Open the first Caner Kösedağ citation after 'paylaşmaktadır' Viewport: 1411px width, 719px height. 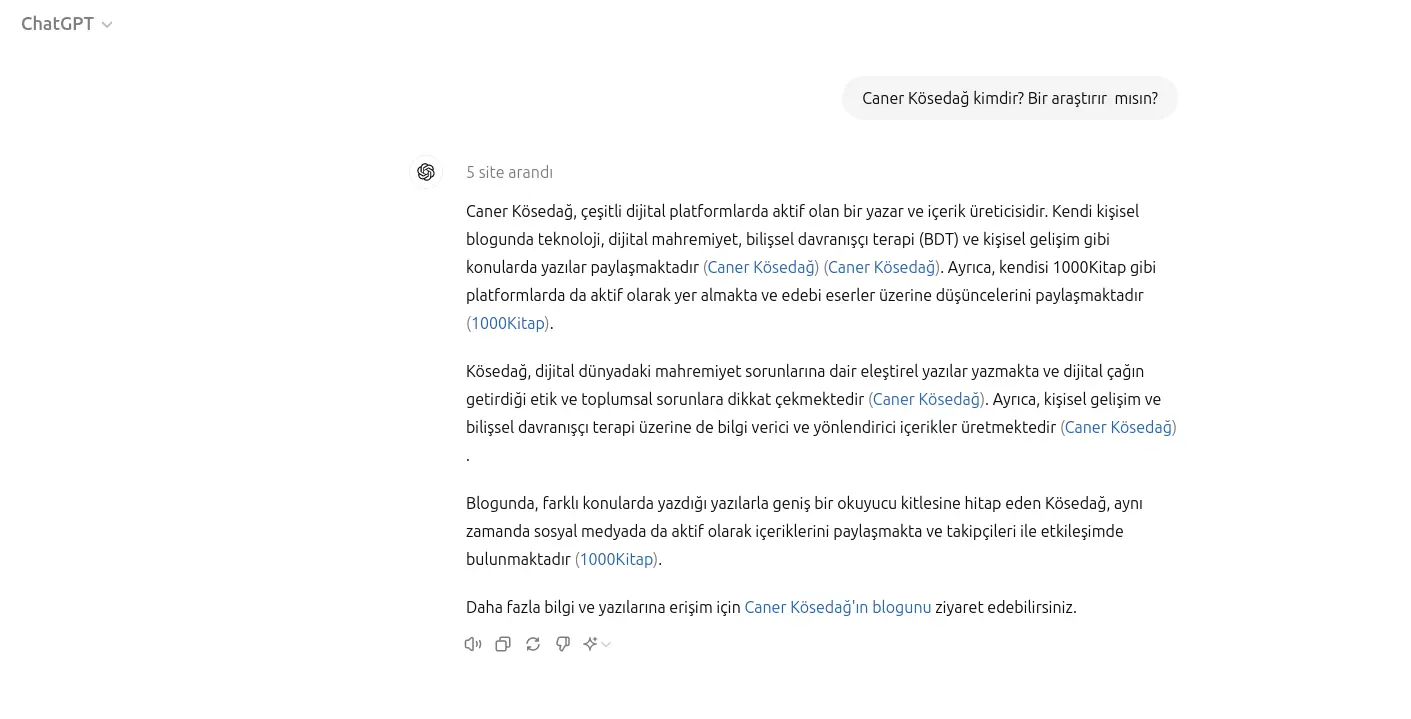pos(761,267)
